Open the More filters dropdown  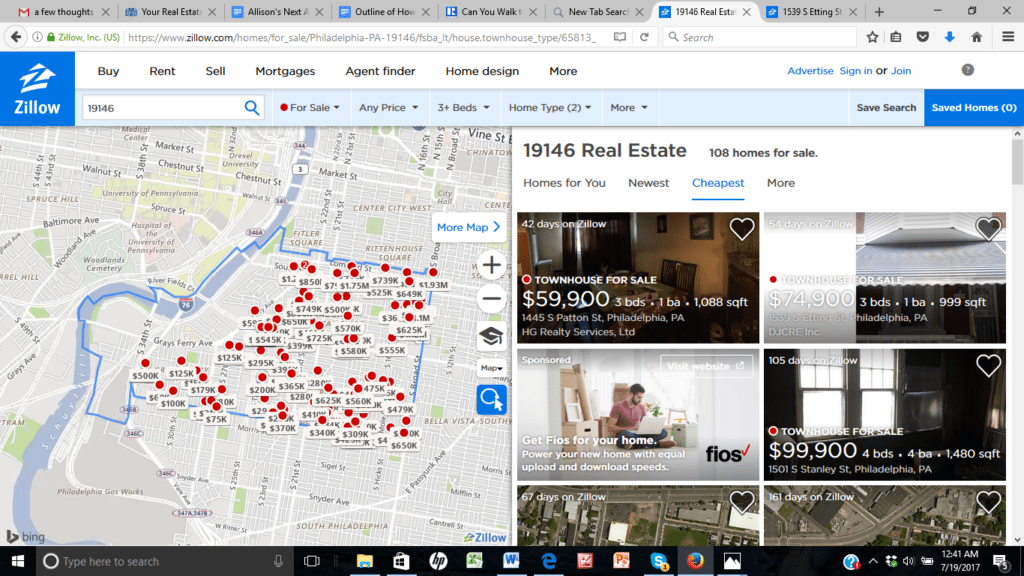[x=628, y=108]
